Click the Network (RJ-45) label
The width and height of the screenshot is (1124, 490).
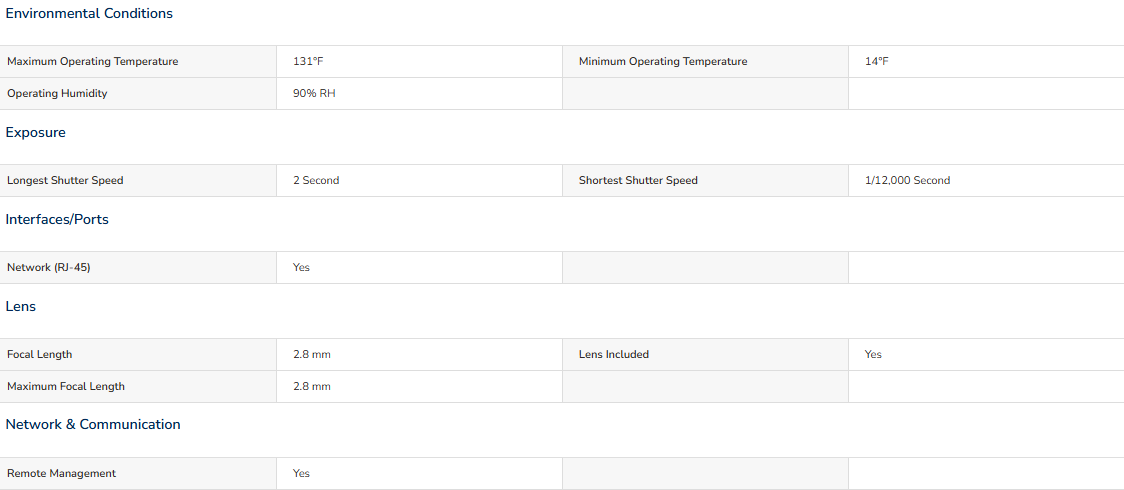[x=49, y=267]
